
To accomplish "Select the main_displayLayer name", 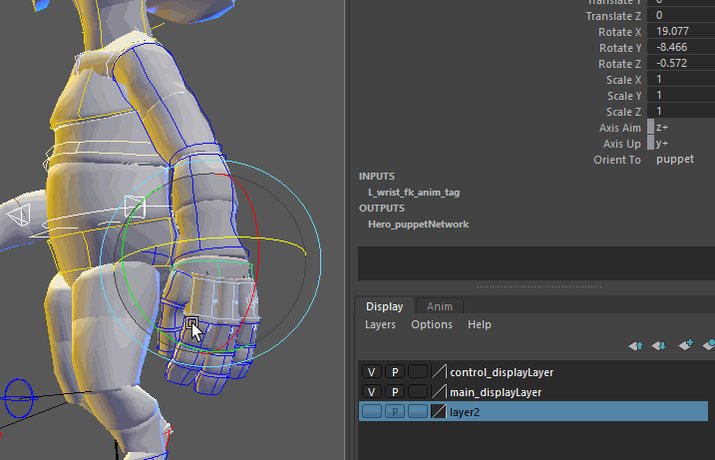I will tap(496, 393).
